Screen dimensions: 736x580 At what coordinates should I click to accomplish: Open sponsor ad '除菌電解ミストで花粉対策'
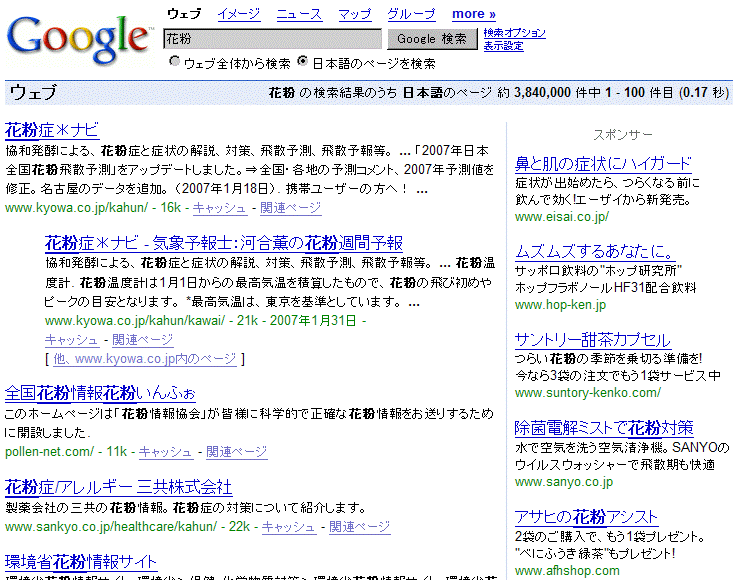coord(604,428)
